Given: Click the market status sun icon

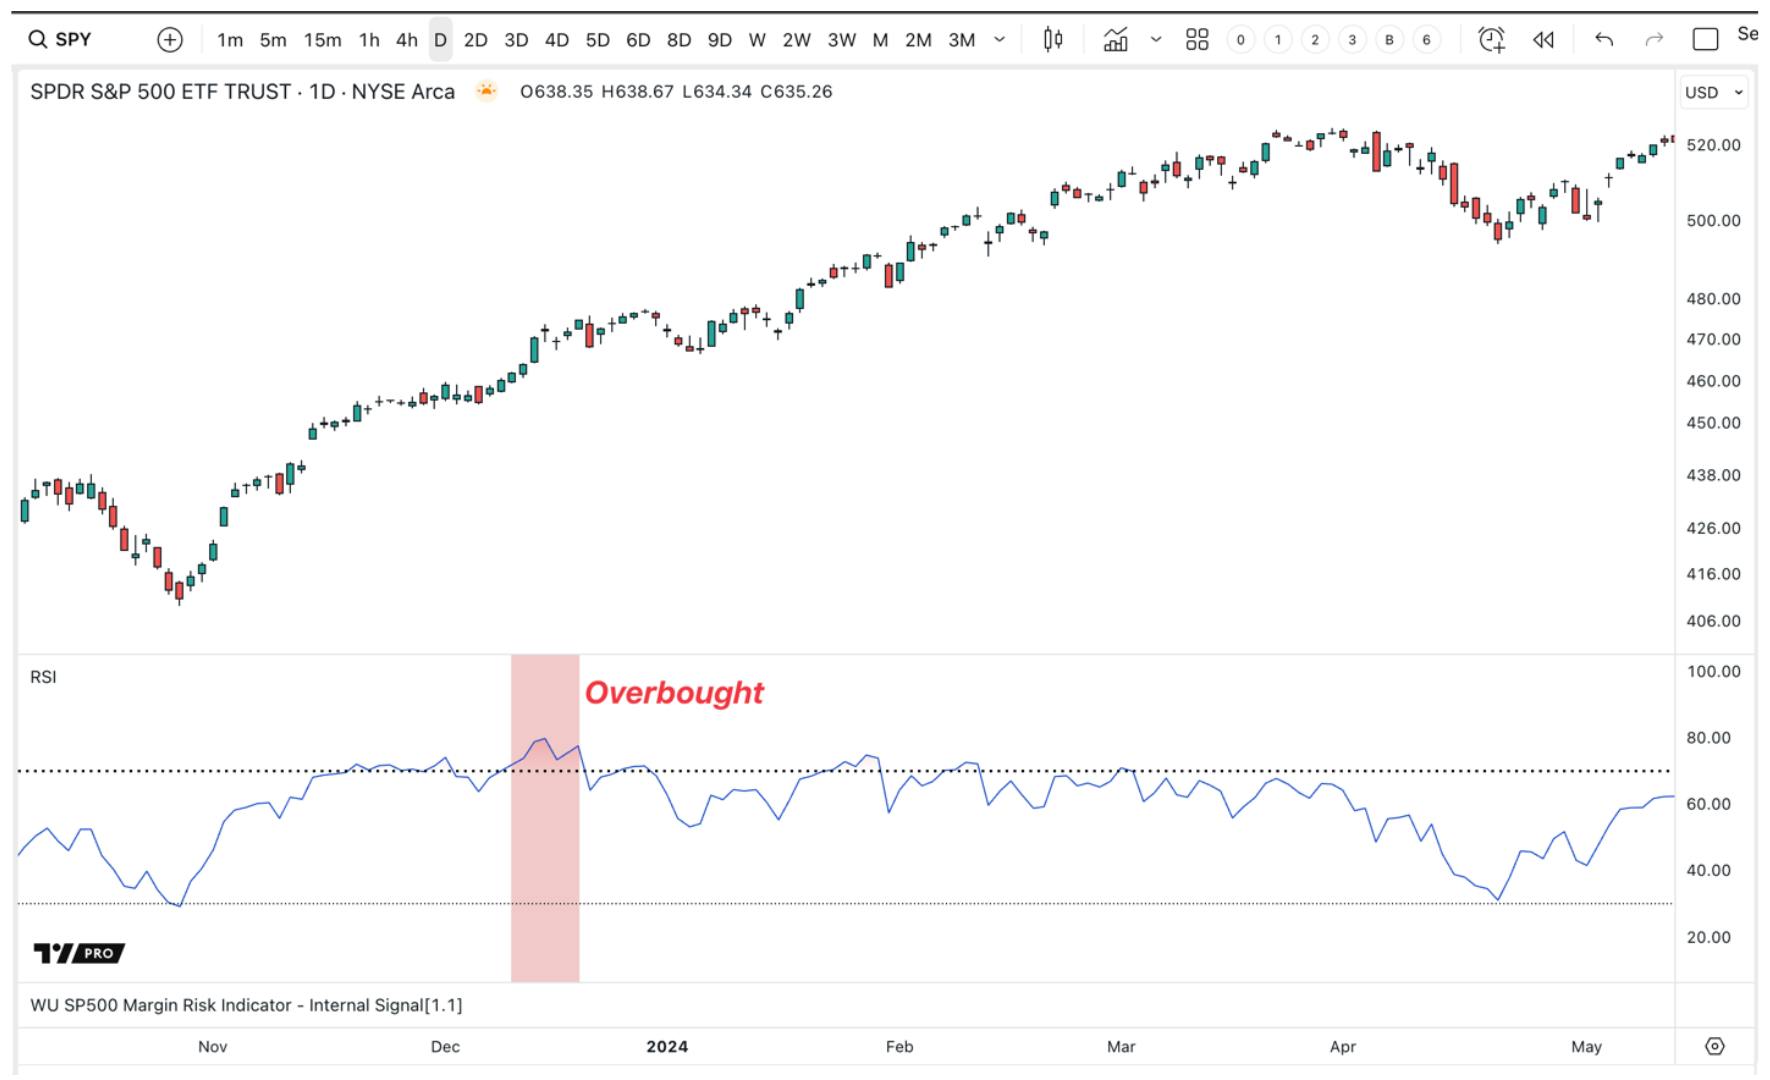Looking at the screenshot, I should pyautogui.click(x=486, y=92).
